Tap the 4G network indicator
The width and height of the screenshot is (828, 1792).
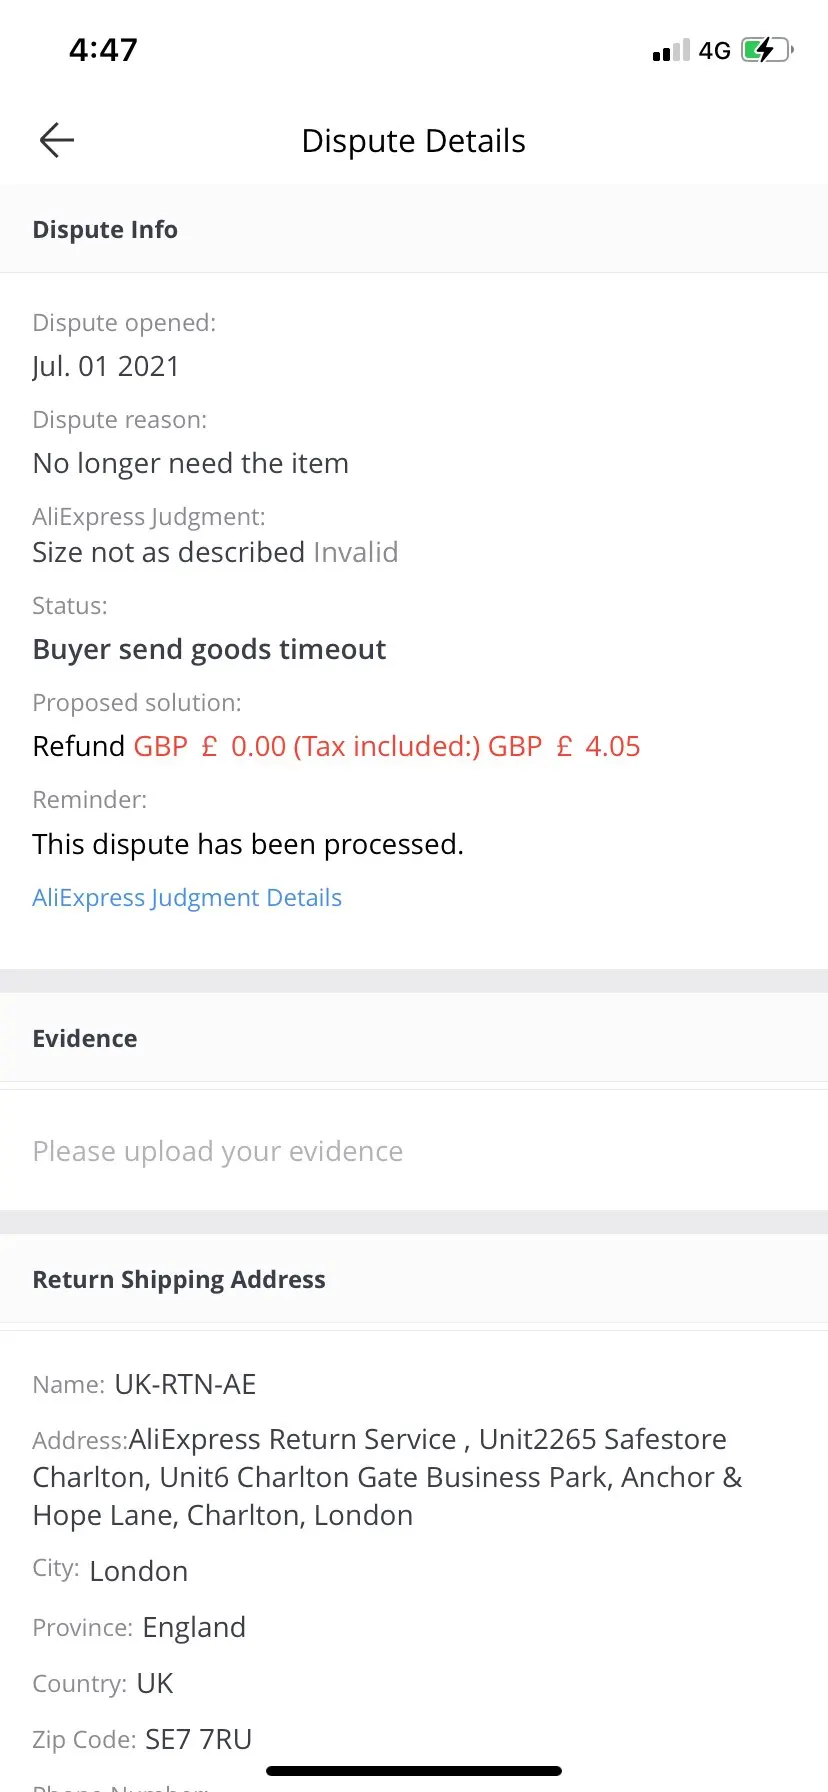(715, 50)
